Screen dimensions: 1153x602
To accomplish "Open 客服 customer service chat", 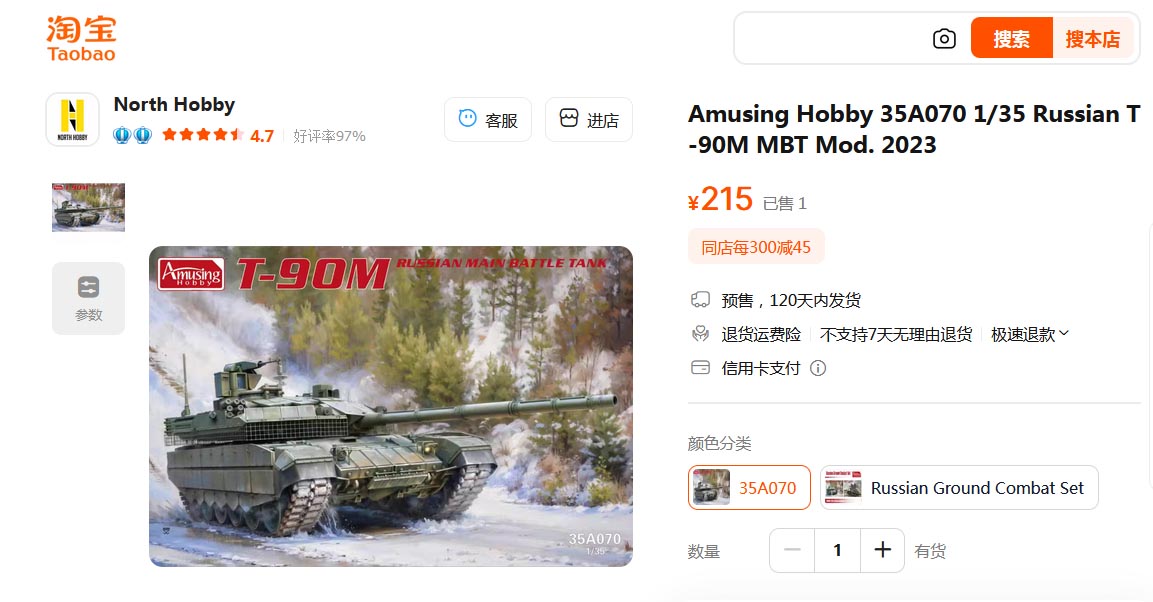I will point(488,120).
